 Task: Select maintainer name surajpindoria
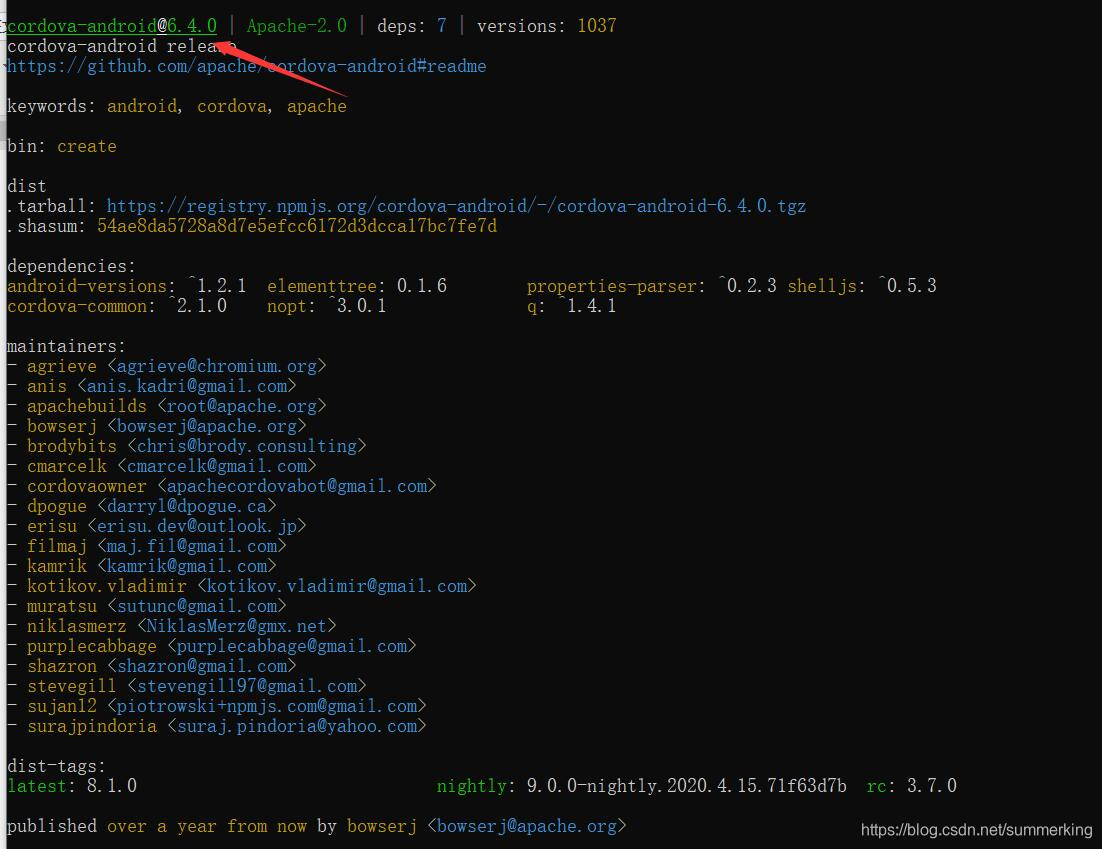click(x=91, y=727)
